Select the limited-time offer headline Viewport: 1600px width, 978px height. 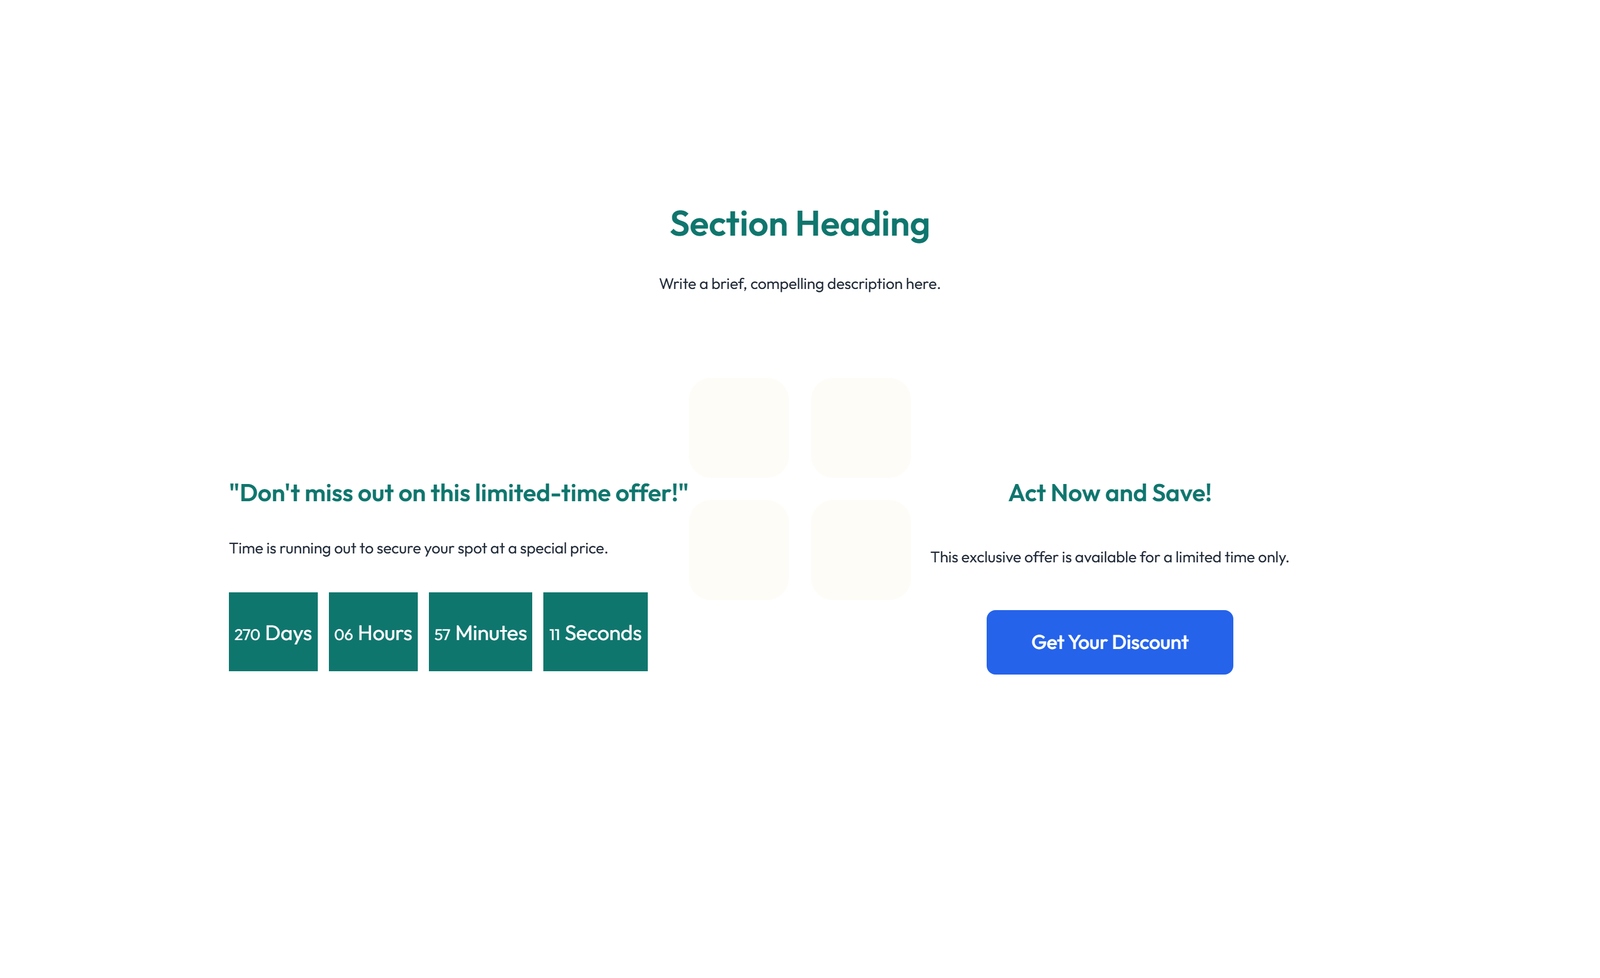coord(458,492)
